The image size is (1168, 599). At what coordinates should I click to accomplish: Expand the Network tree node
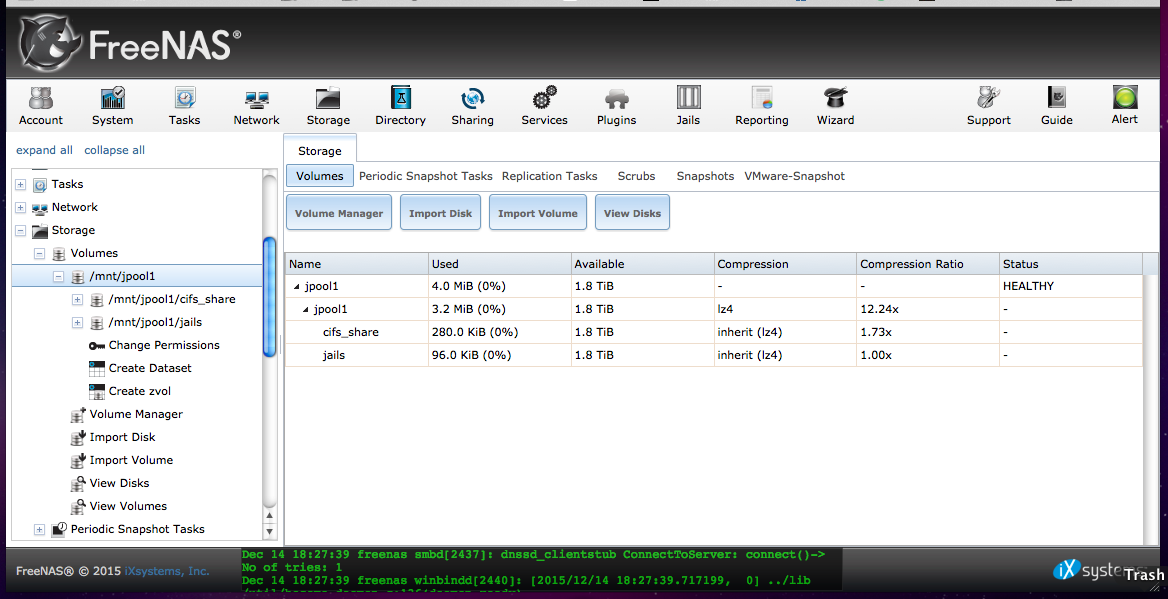pyautogui.click(x=21, y=207)
